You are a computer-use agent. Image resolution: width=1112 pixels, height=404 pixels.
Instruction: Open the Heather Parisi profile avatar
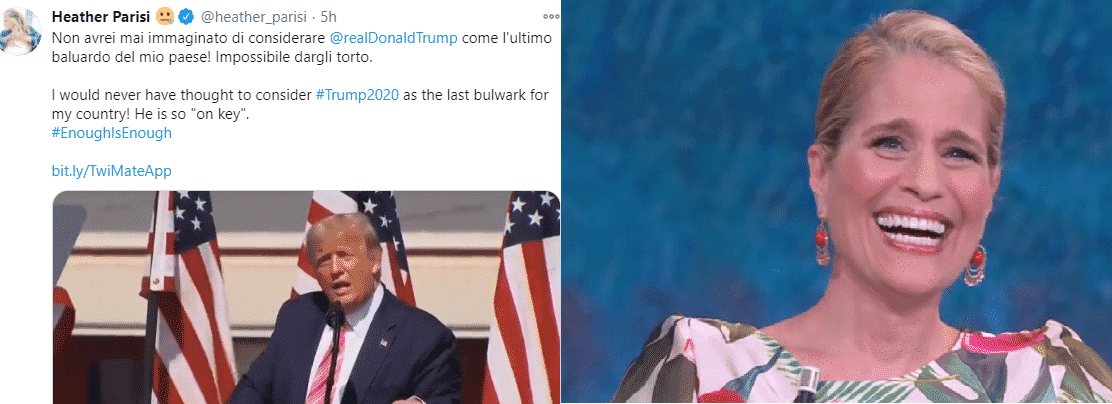click(x=21, y=30)
